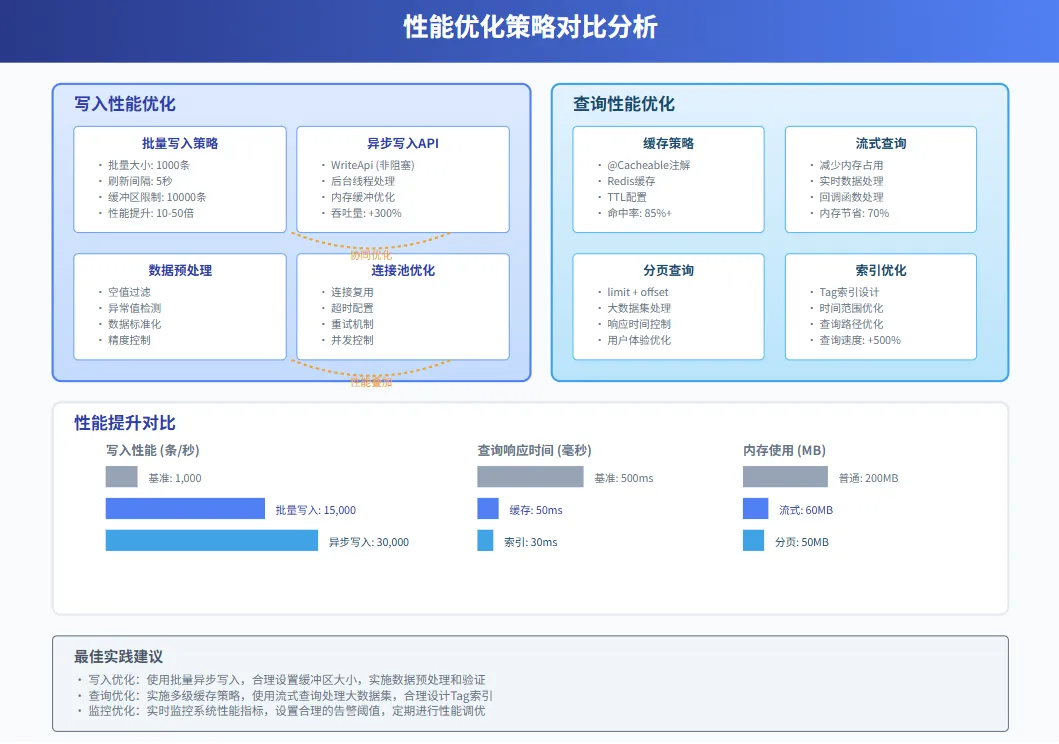Image resolution: width=1059 pixels, height=744 pixels.
Task: Click the @Cacheable注解 bullet item
Action: 648,165
